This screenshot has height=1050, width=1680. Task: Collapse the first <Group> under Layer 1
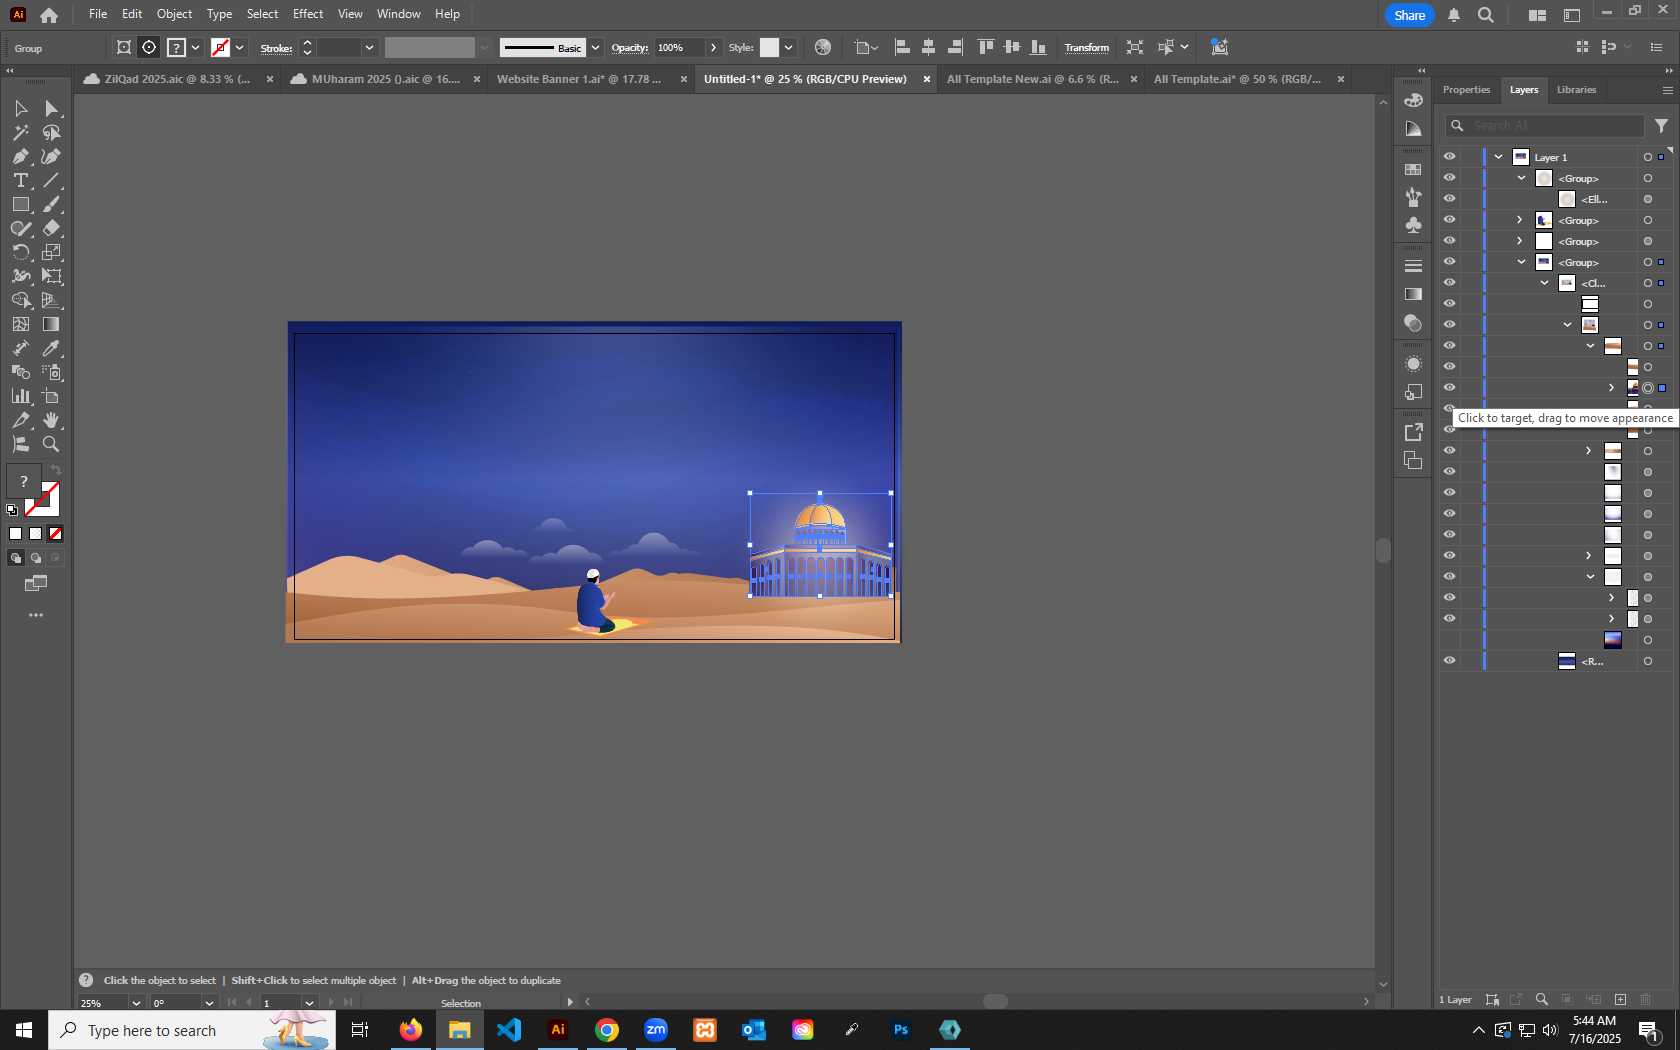1522,178
